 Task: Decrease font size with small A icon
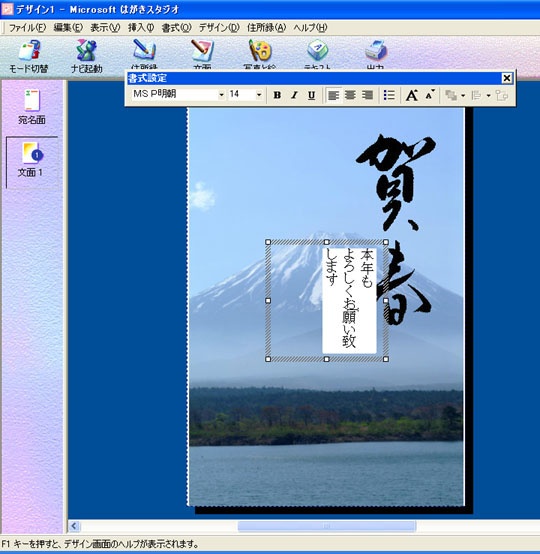point(430,95)
